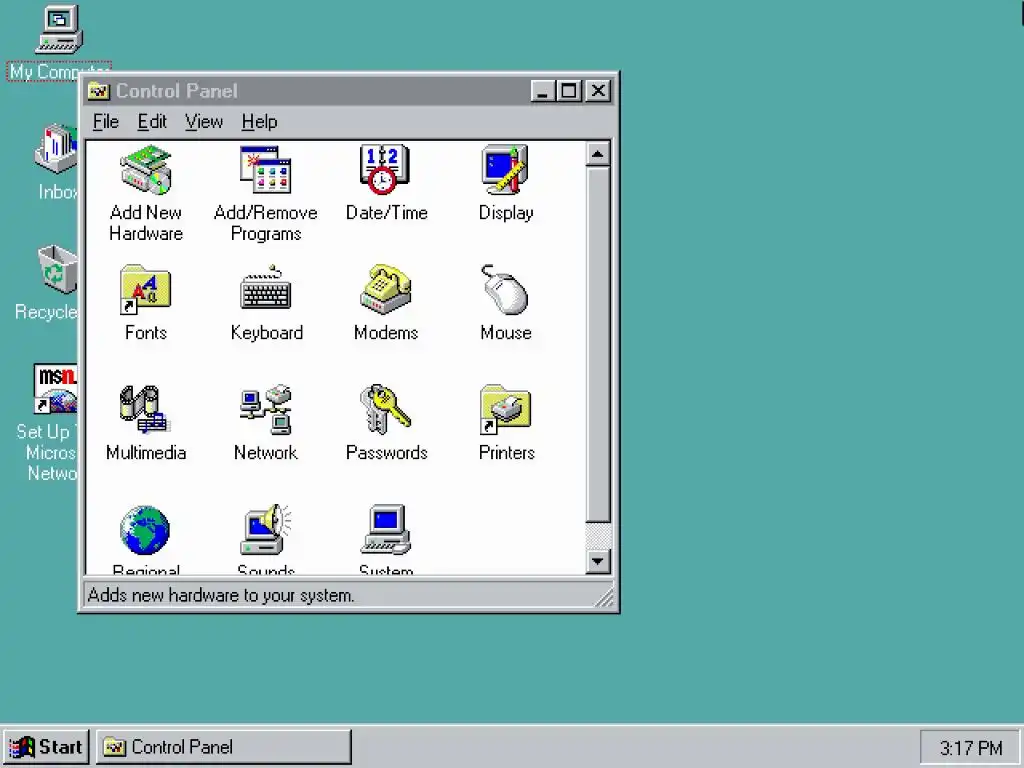
Task: Maximize the Control Panel window
Action: pos(568,91)
